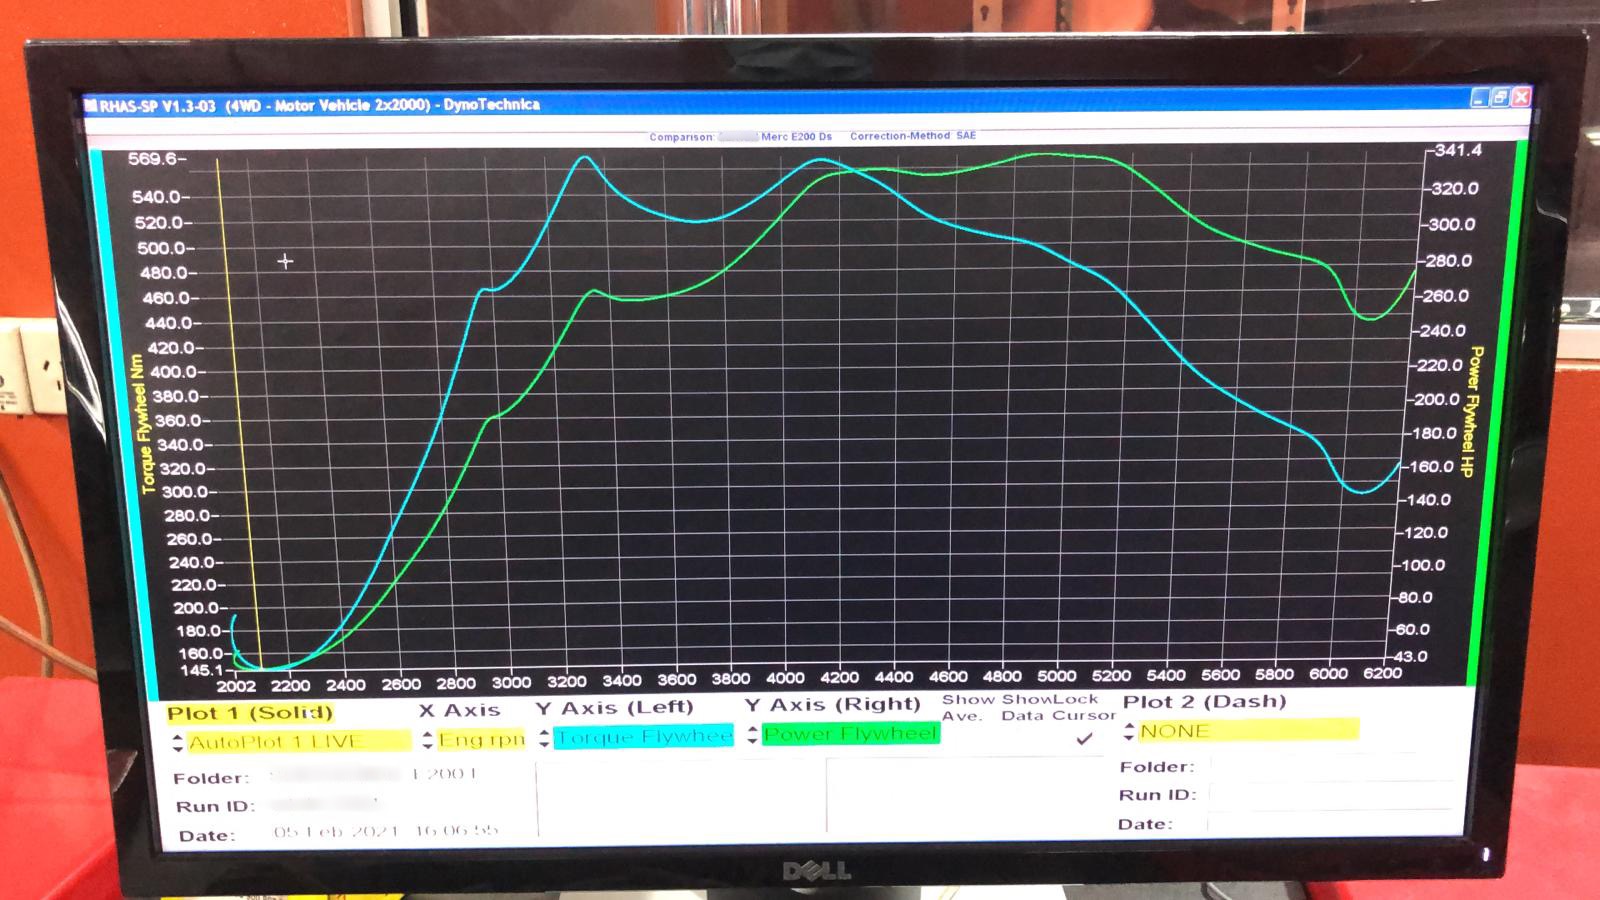Minimize the RHAS-SP window
Screen dimensions: 1600x900
1479,98
